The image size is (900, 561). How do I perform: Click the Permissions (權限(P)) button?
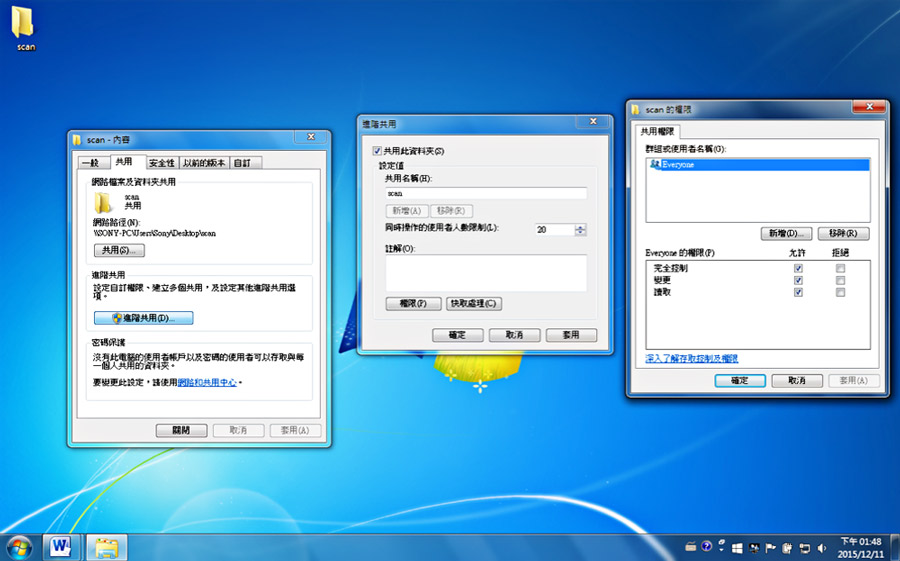[413, 303]
